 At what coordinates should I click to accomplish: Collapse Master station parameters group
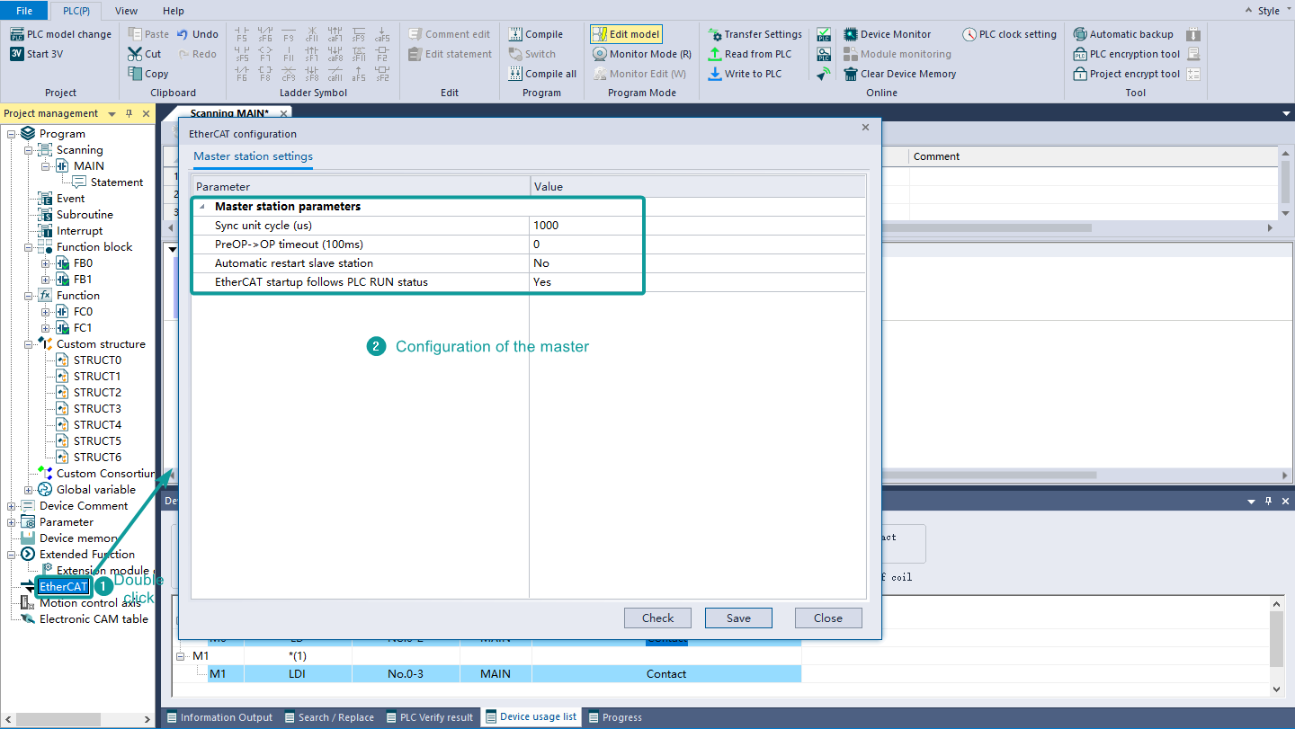(x=202, y=207)
